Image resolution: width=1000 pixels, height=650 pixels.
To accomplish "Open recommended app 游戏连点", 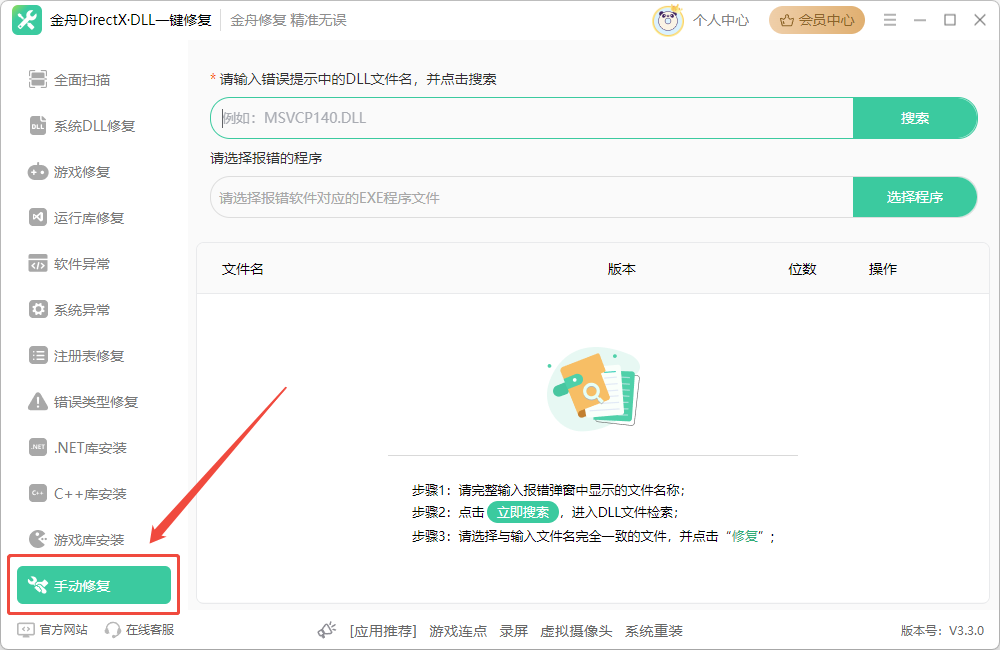I will point(458,632).
